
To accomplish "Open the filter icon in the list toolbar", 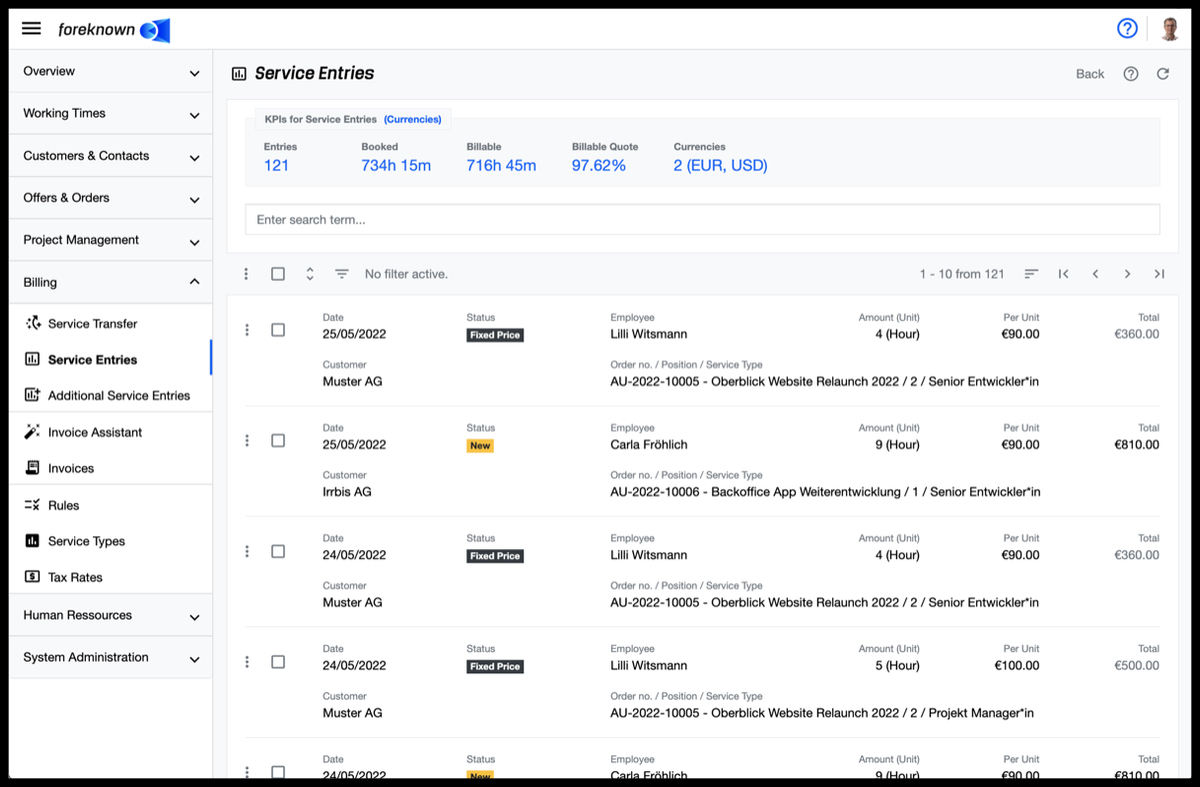I will click(342, 274).
